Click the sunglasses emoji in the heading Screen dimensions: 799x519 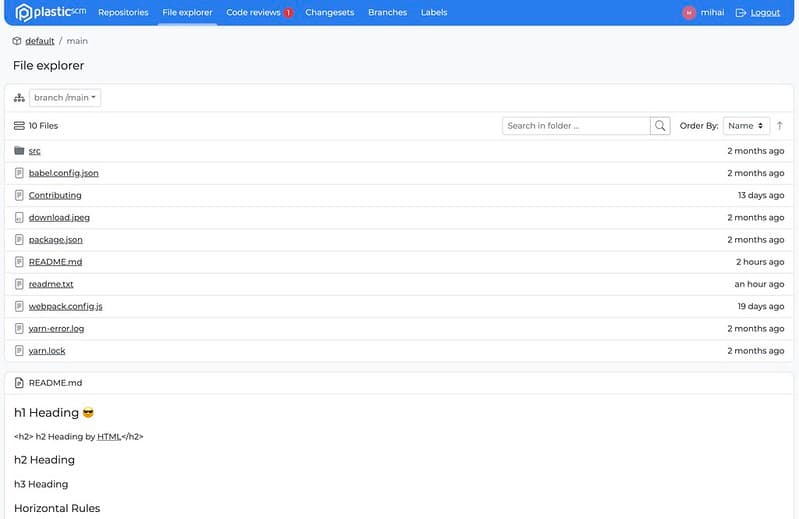[88, 413]
